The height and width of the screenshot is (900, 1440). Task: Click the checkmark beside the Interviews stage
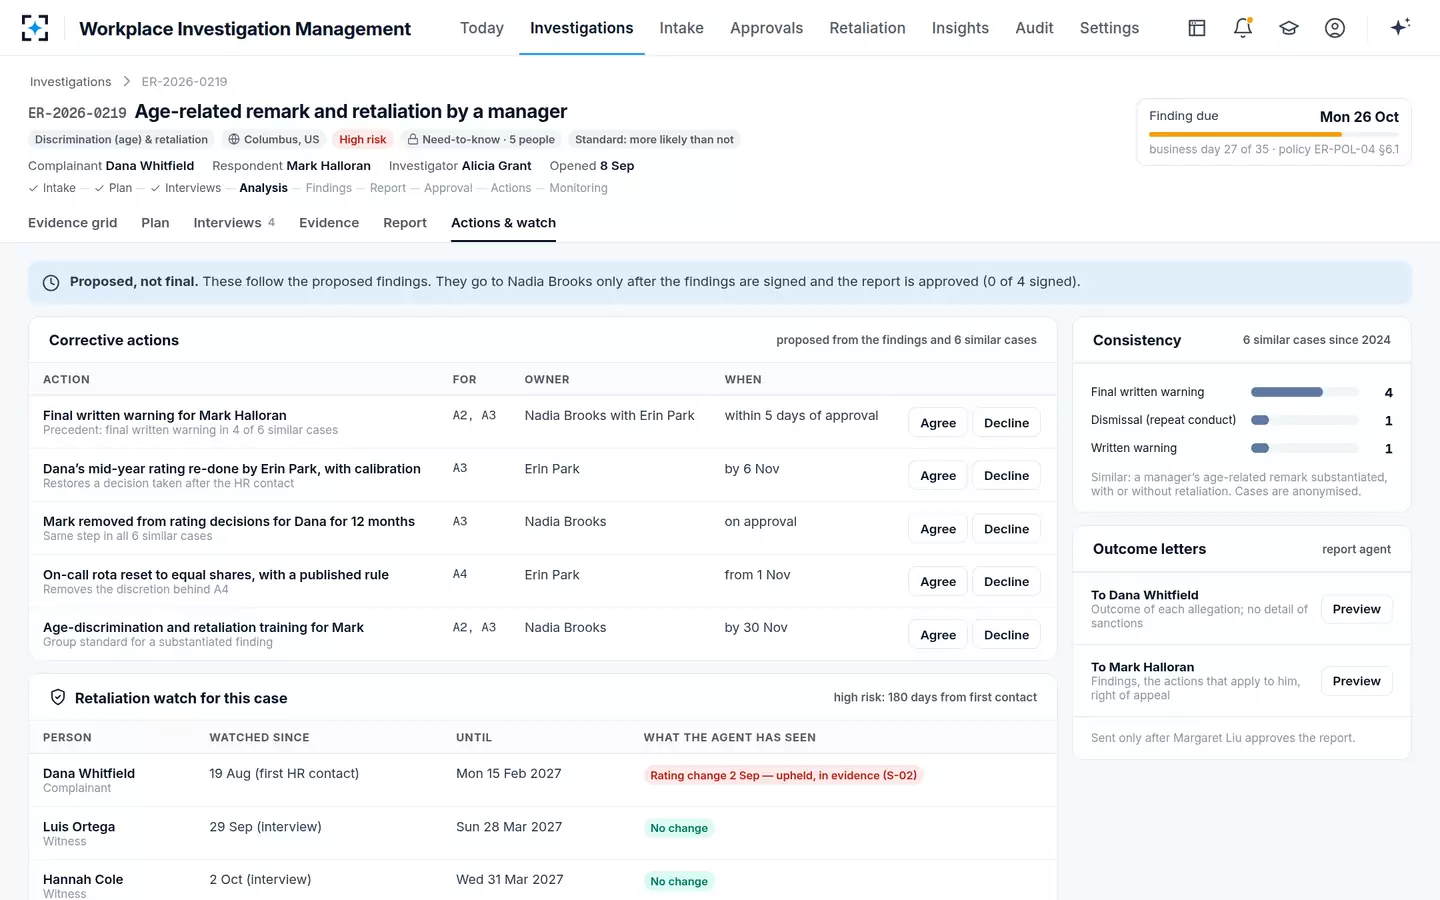[155, 188]
